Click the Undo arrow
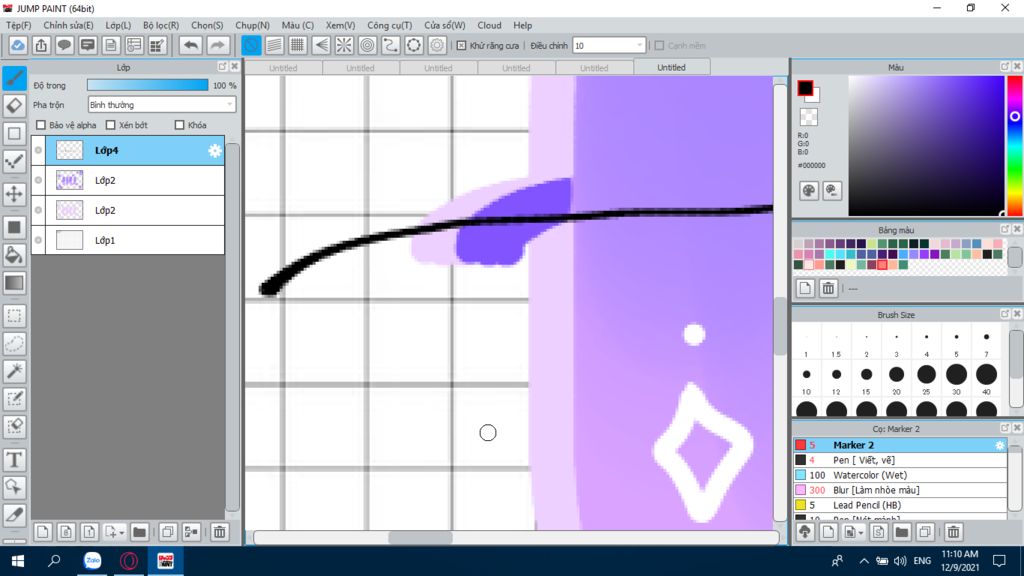The width and height of the screenshot is (1024, 576). tap(191, 45)
